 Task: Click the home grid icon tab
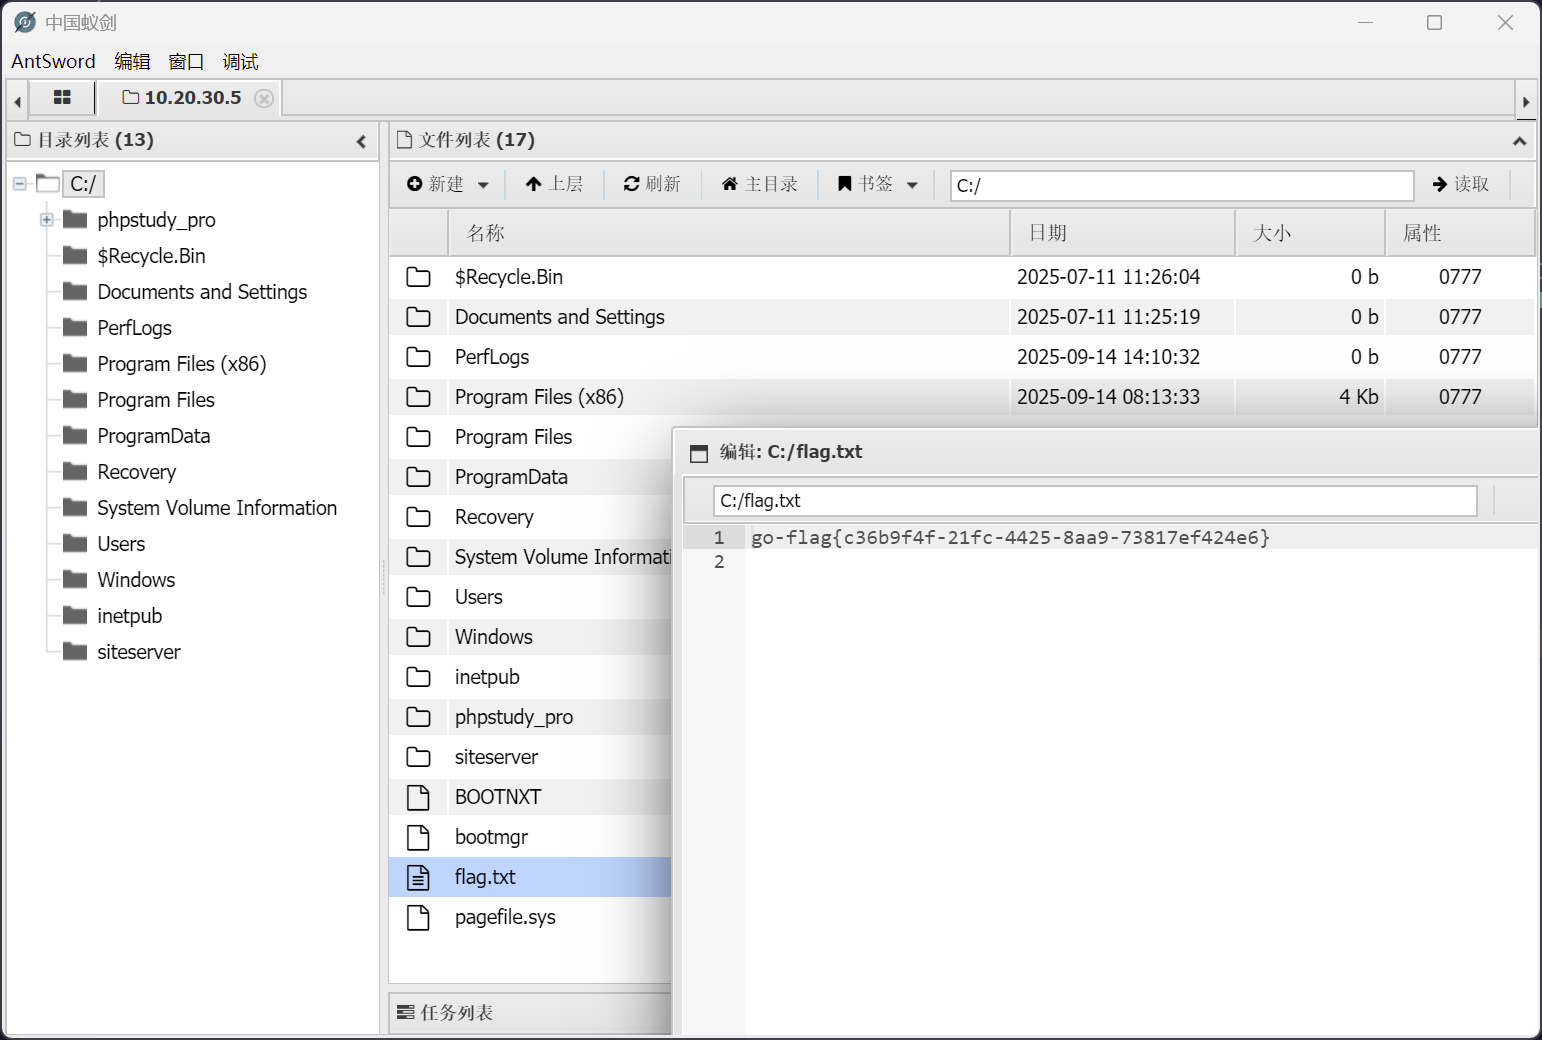pyautogui.click(x=62, y=98)
